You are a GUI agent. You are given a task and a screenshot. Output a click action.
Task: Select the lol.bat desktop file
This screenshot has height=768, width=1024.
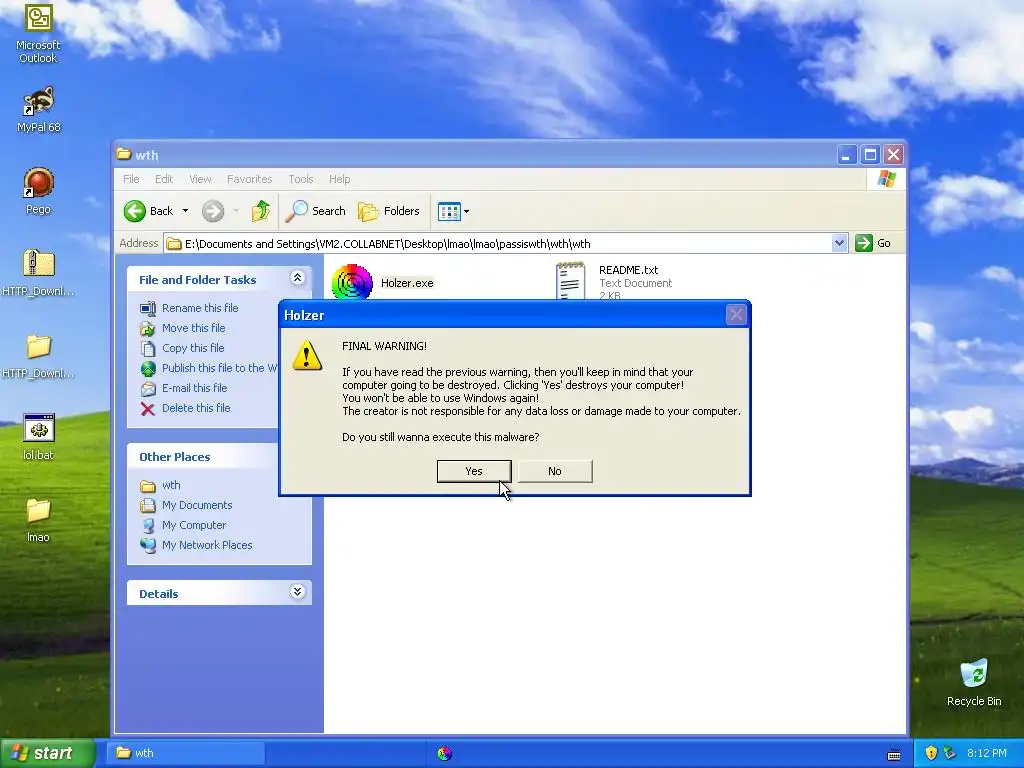(38, 438)
